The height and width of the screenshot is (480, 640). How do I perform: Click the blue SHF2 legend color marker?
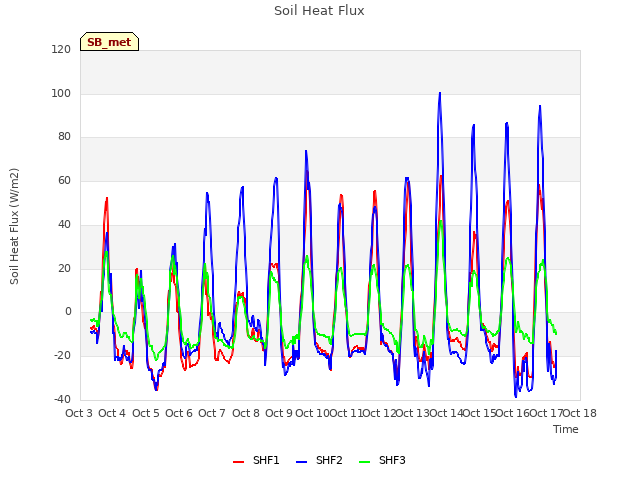pyautogui.click(x=301, y=461)
